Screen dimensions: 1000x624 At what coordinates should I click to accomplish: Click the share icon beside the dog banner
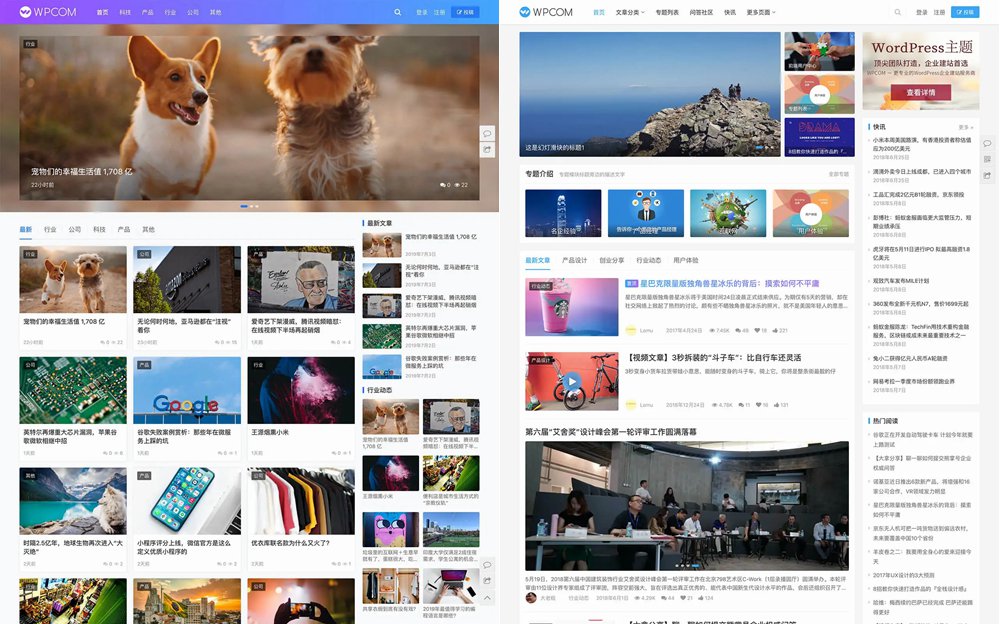click(487, 149)
